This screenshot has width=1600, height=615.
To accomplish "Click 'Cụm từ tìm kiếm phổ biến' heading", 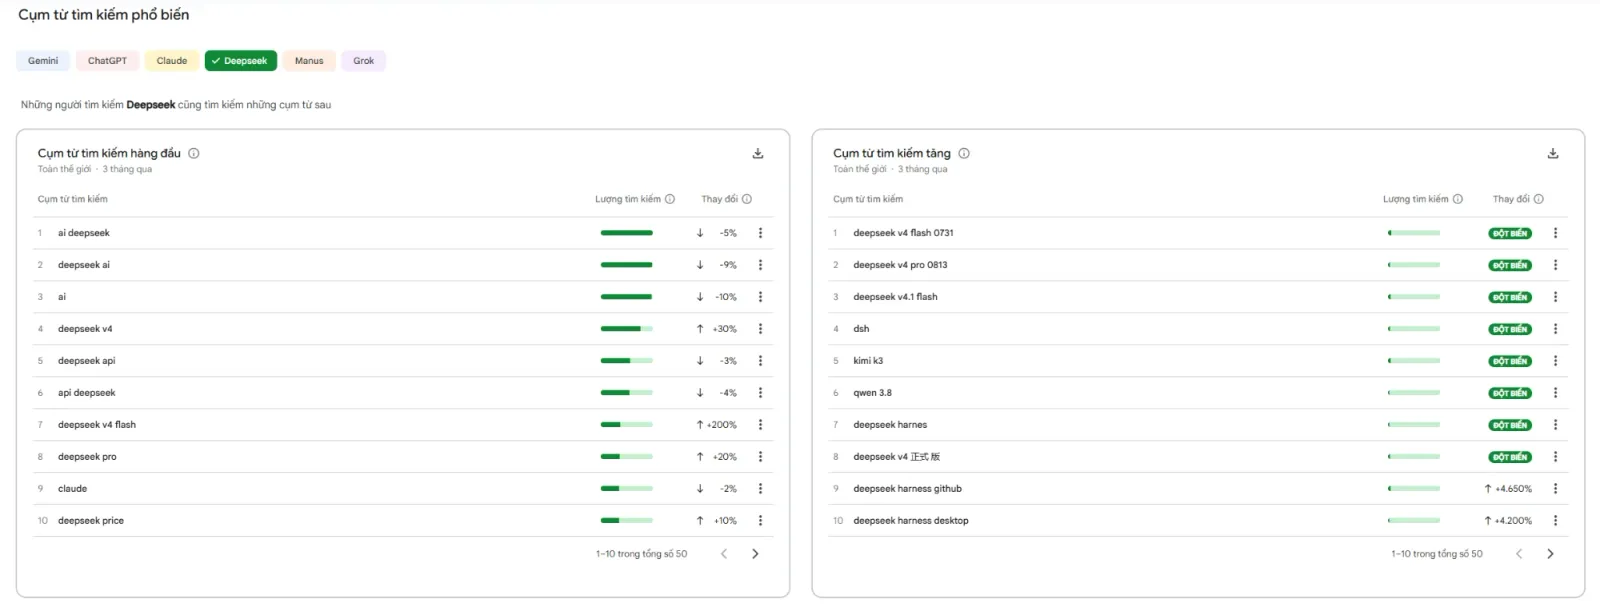I will click(104, 15).
